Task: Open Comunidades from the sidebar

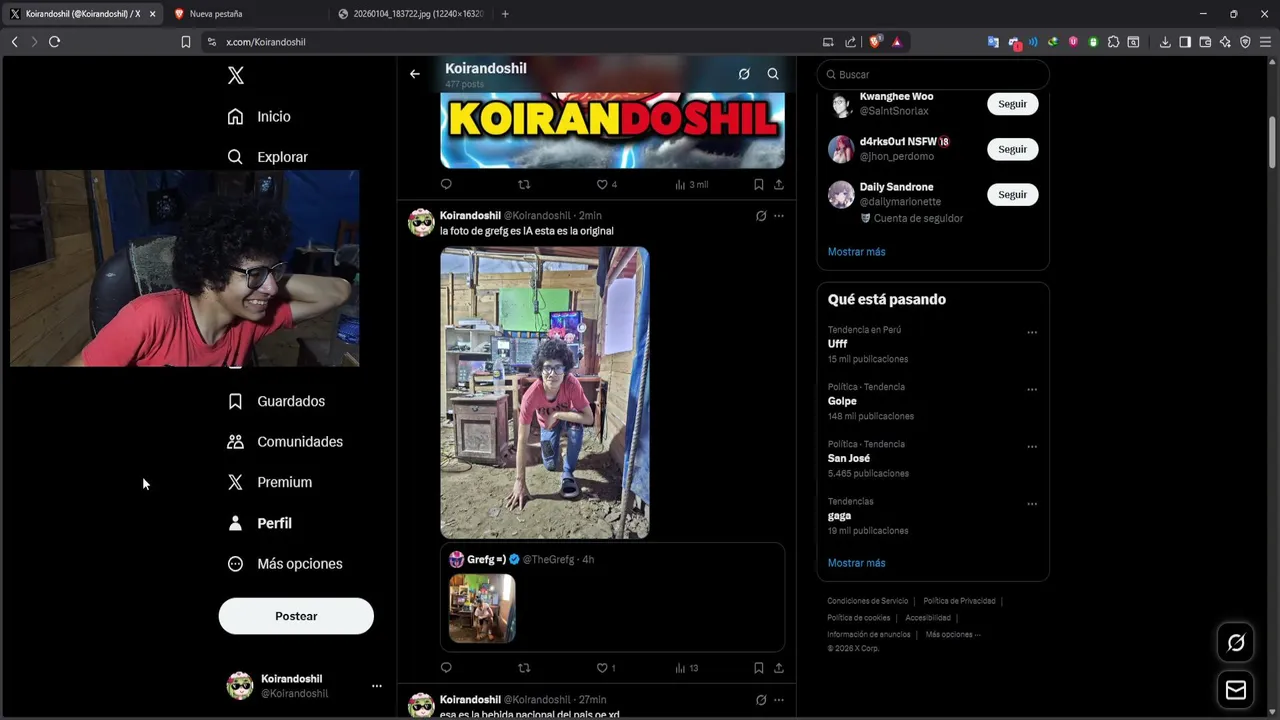Action: pyautogui.click(x=285, y=442)
